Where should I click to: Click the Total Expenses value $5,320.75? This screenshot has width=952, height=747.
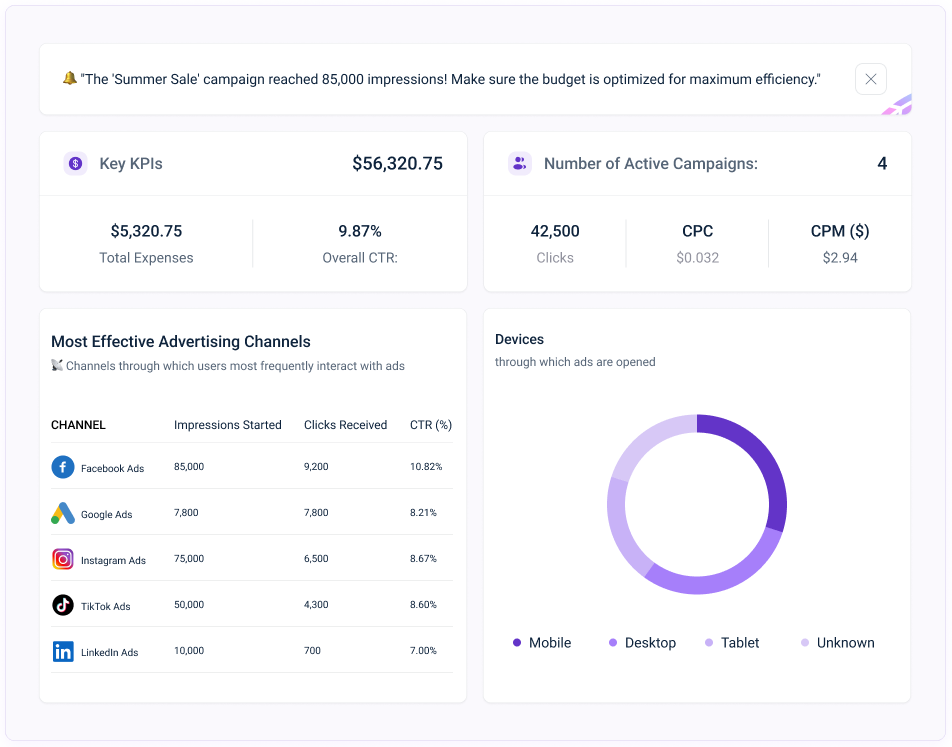pos(146,231)
